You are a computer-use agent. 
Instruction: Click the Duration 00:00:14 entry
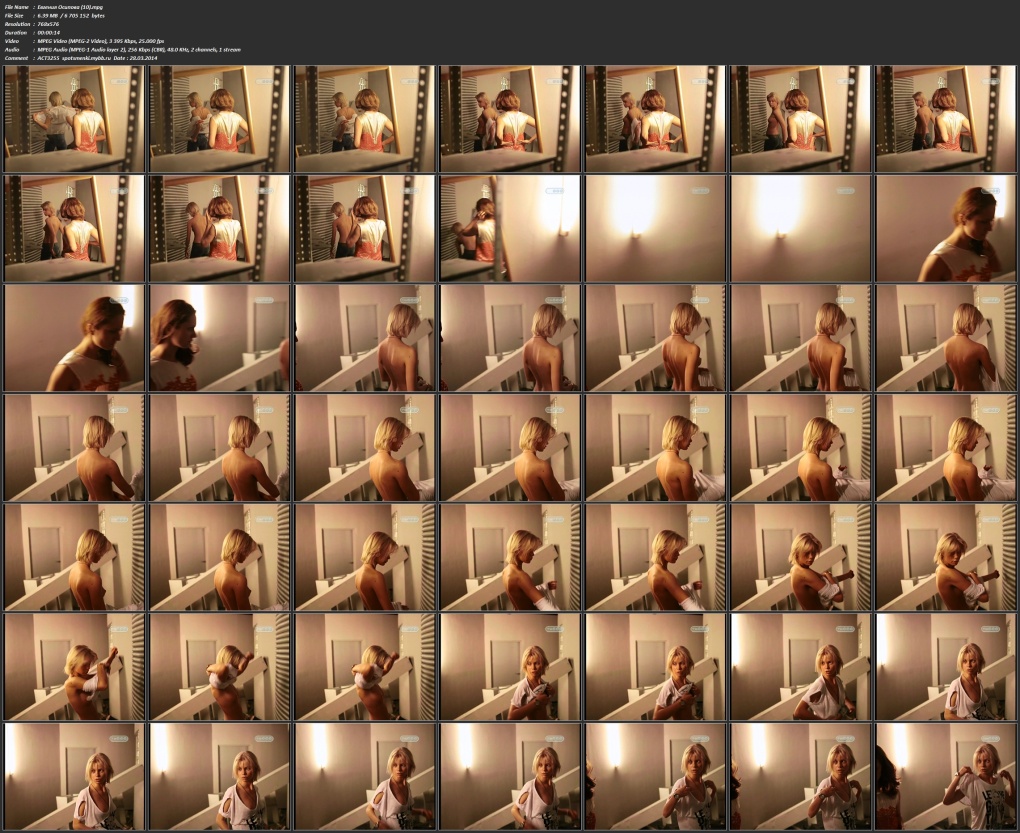[x=50, y=32]
